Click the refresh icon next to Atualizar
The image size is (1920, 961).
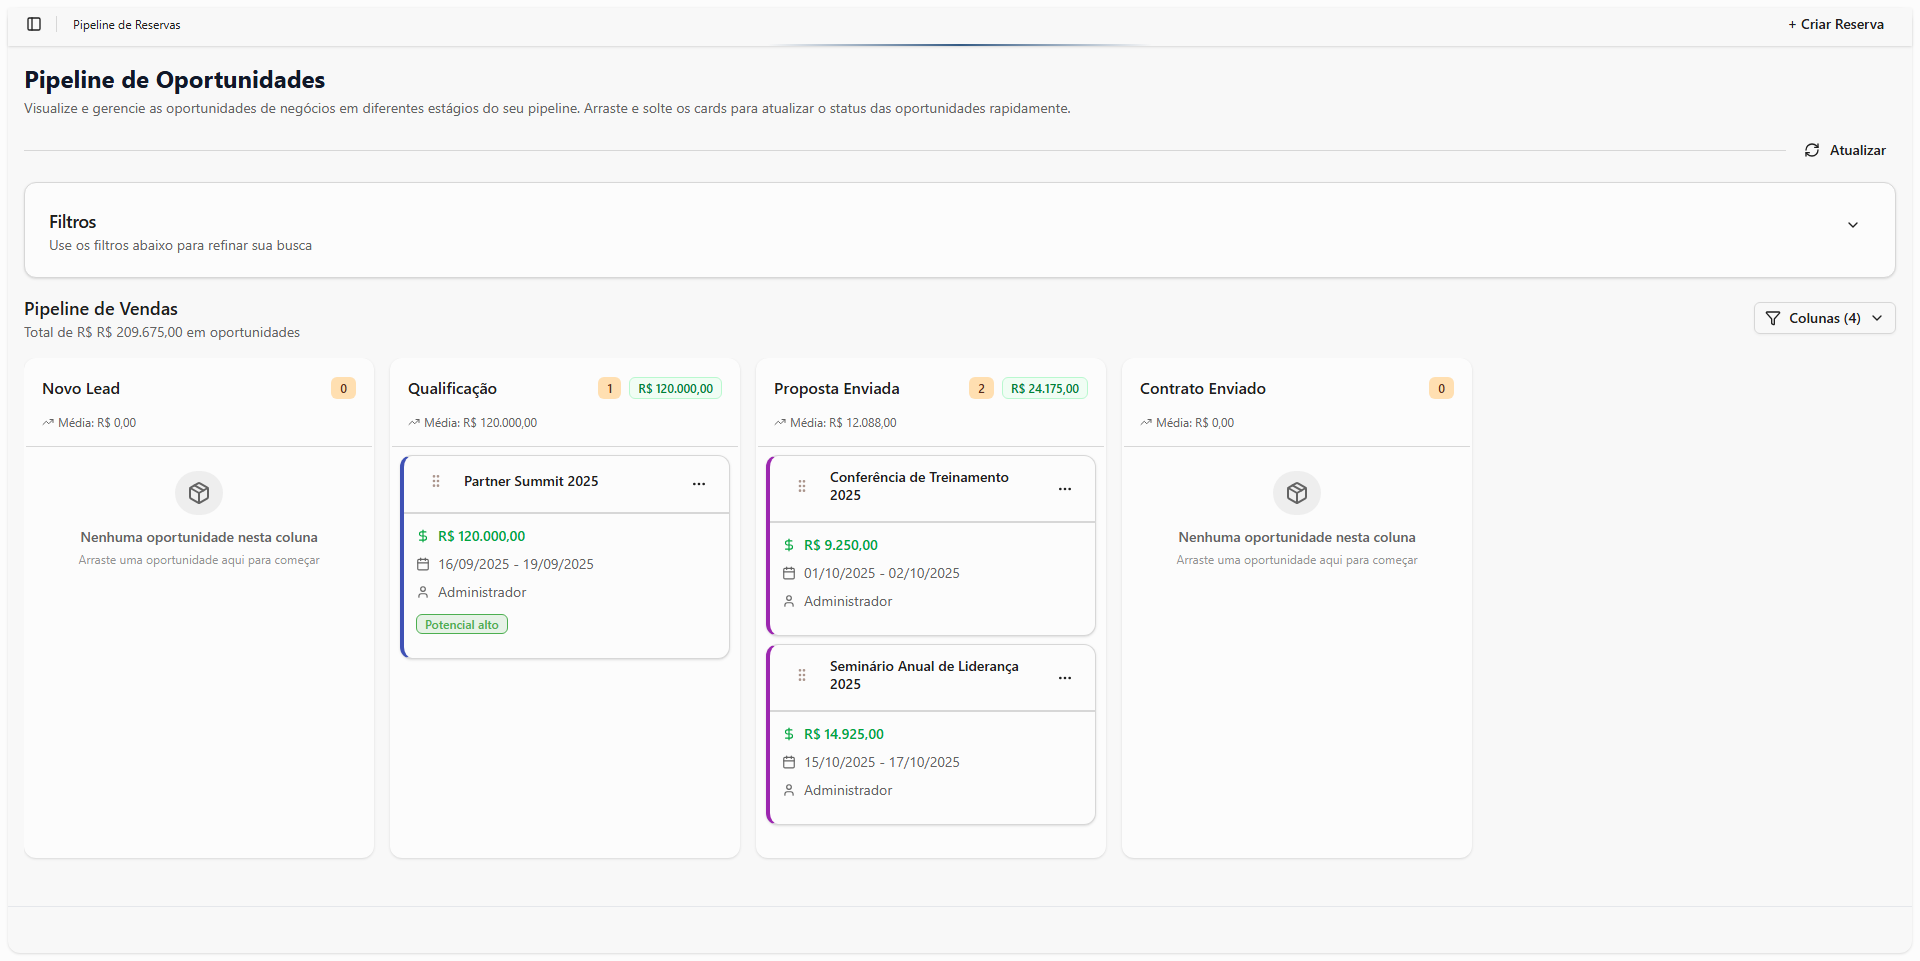pyautogui.click(x=1812, y=150)
